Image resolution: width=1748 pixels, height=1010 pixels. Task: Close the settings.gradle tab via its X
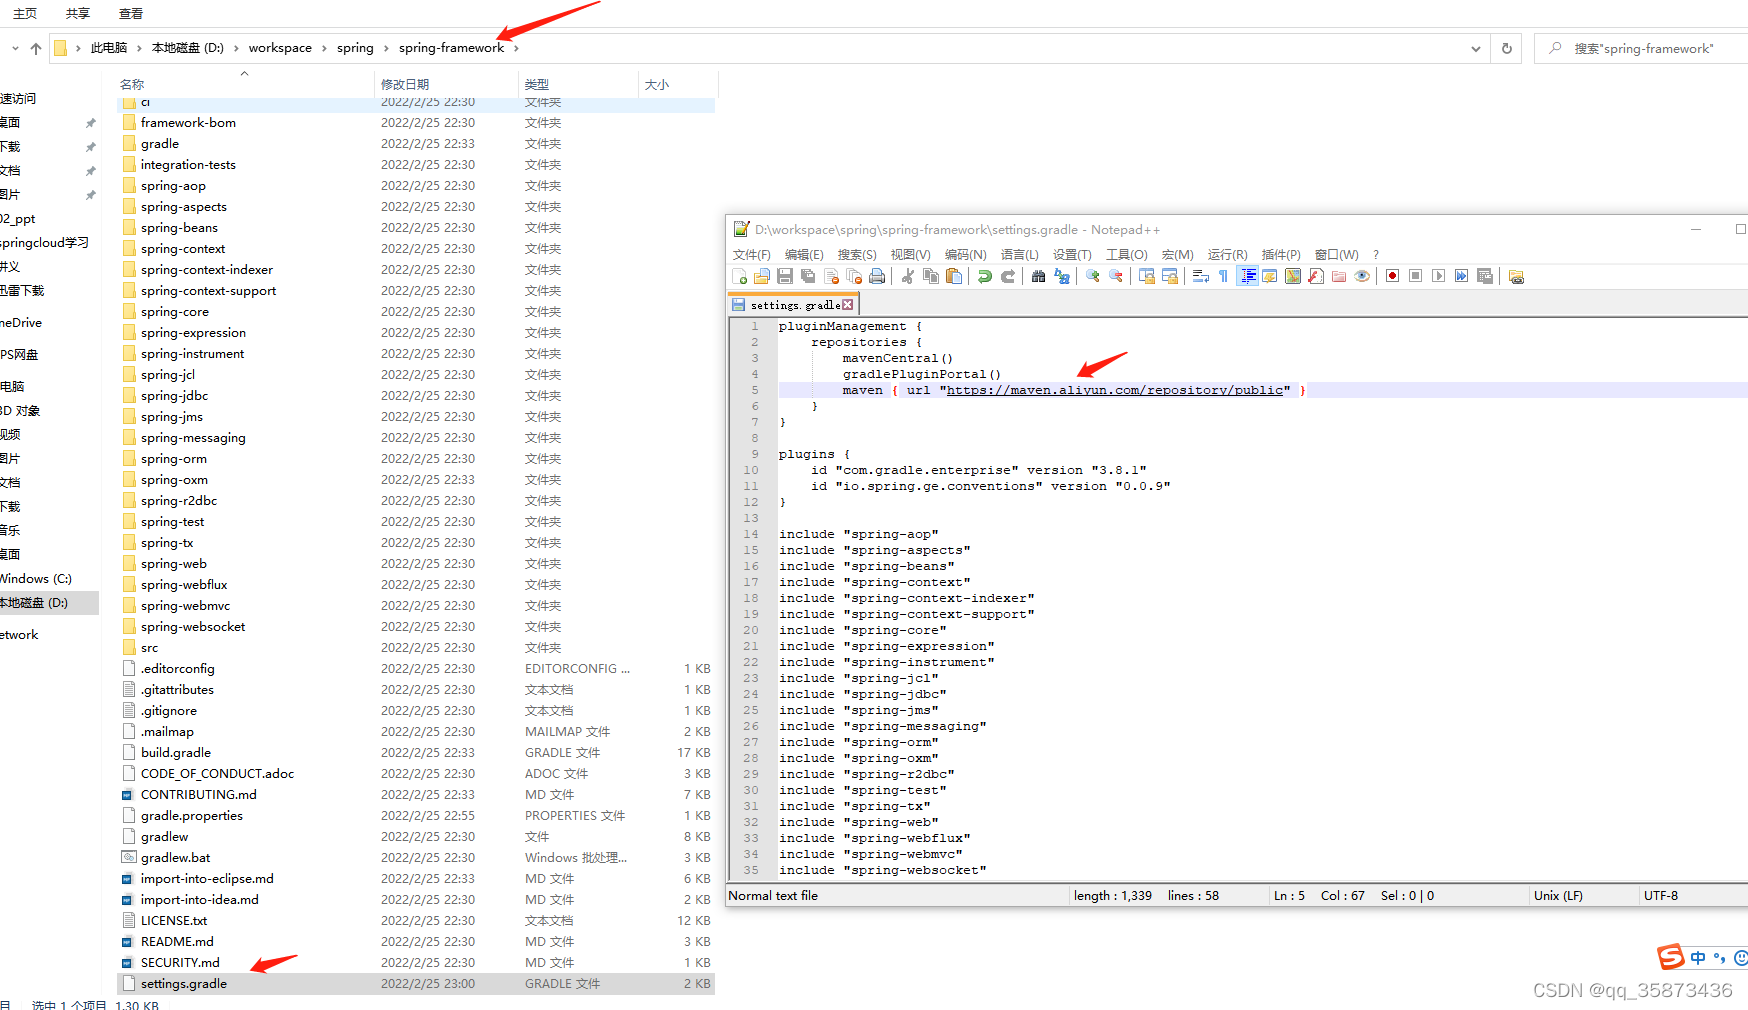click(848, 305)
